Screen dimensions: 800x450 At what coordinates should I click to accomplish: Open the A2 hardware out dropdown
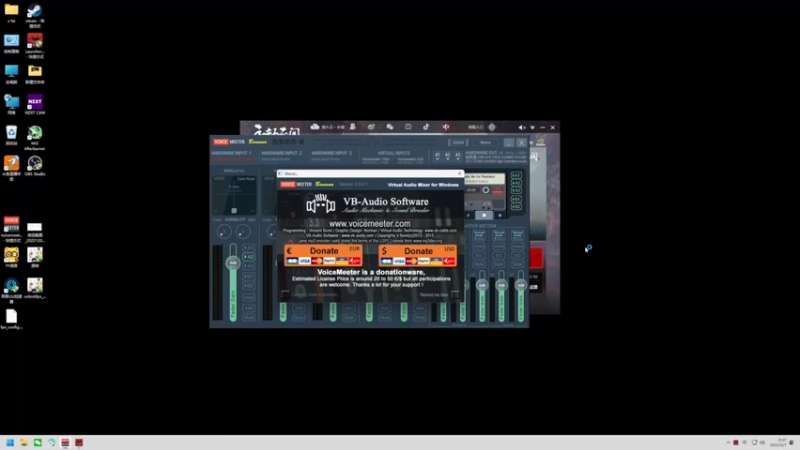(x=447, y=156)
